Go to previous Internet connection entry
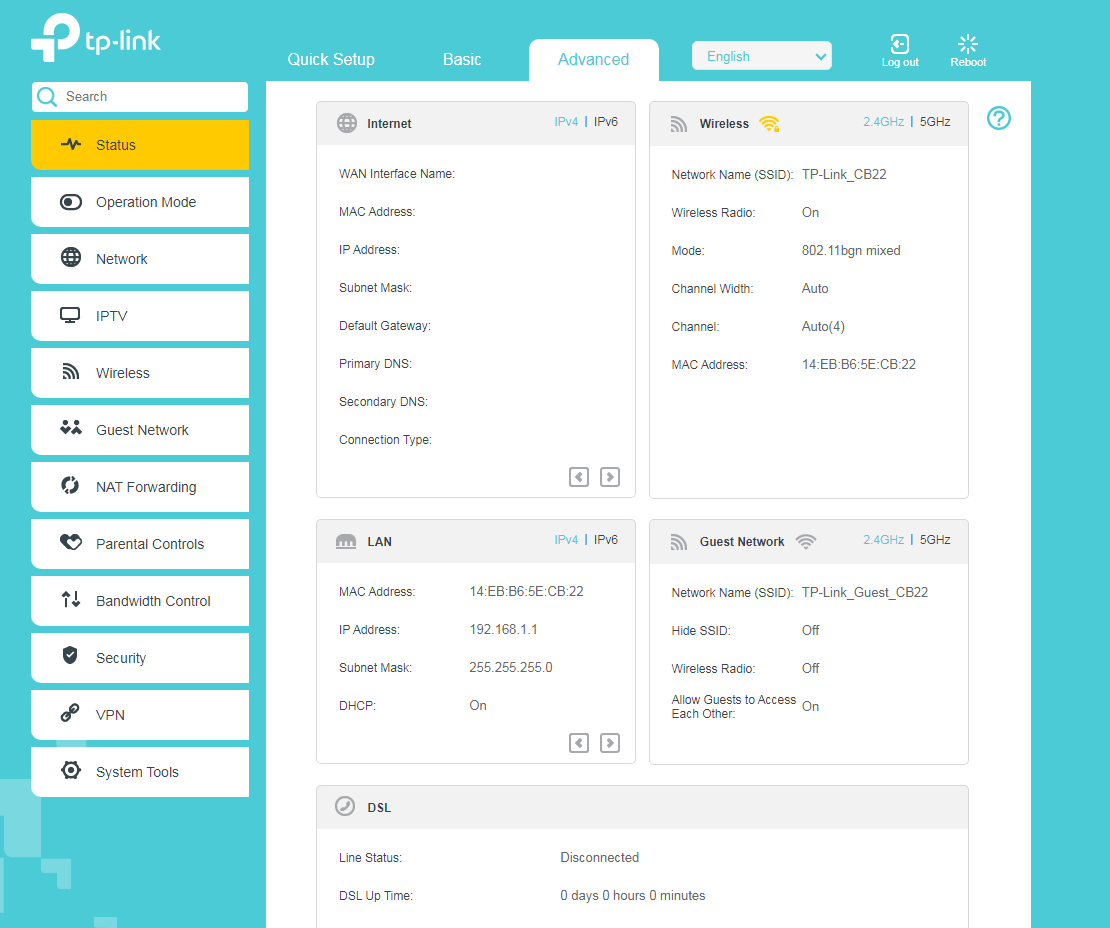1110x928 pixels. click(x=579, y=477)
